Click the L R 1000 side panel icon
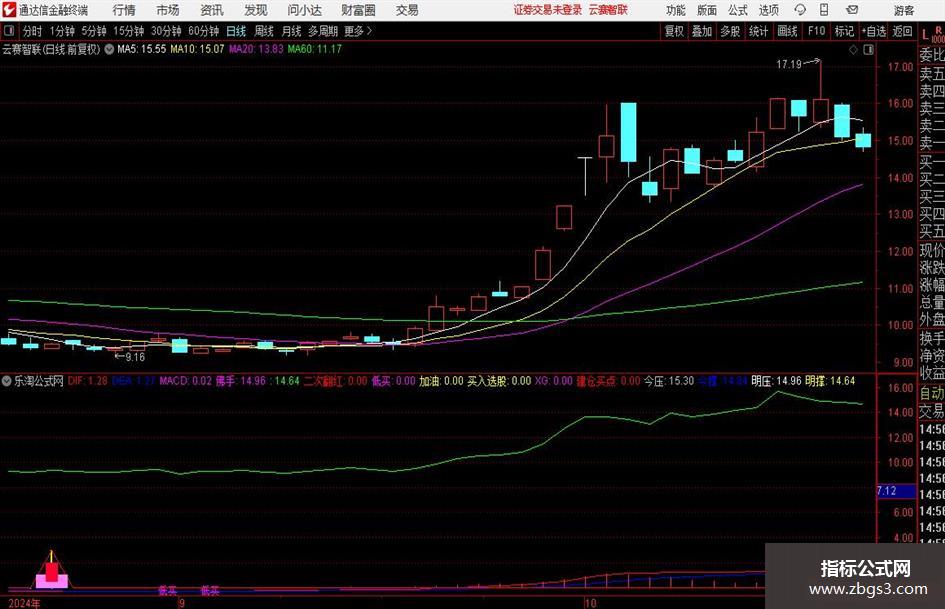This screenshot has height=609, width=945. coord(933,34)
